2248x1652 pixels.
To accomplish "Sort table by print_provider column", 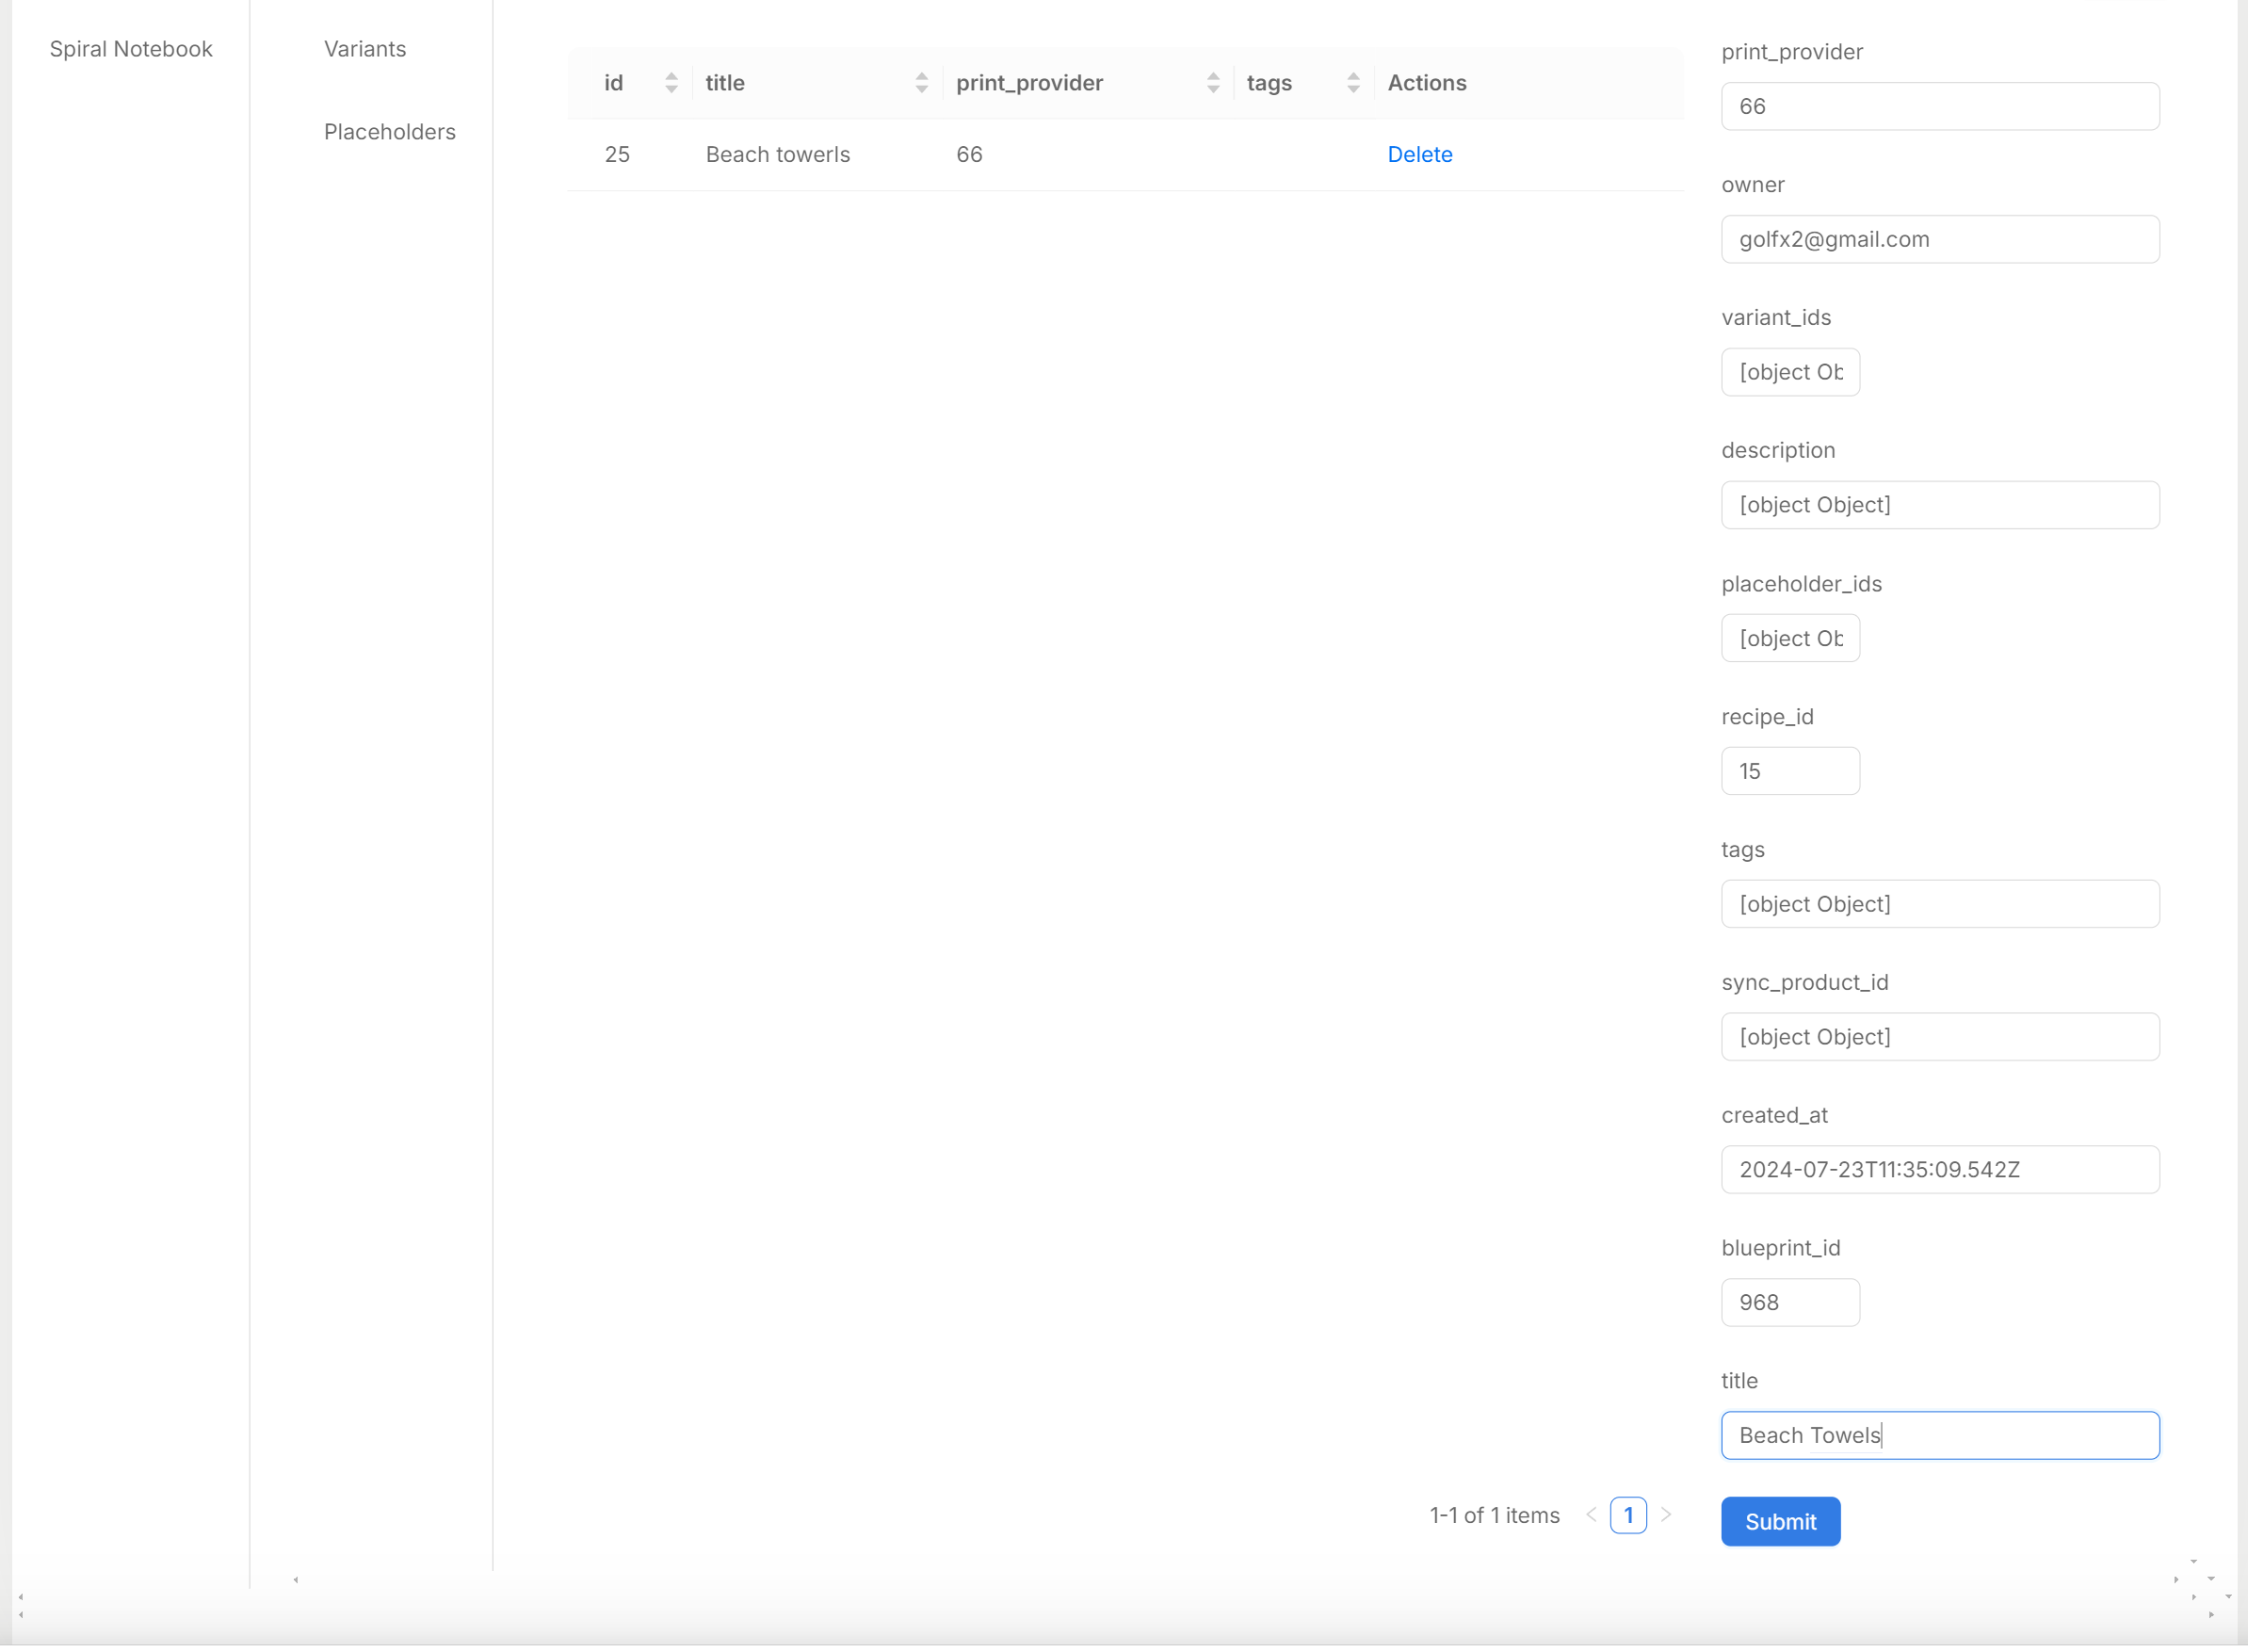I will [x=1212, y=83].
